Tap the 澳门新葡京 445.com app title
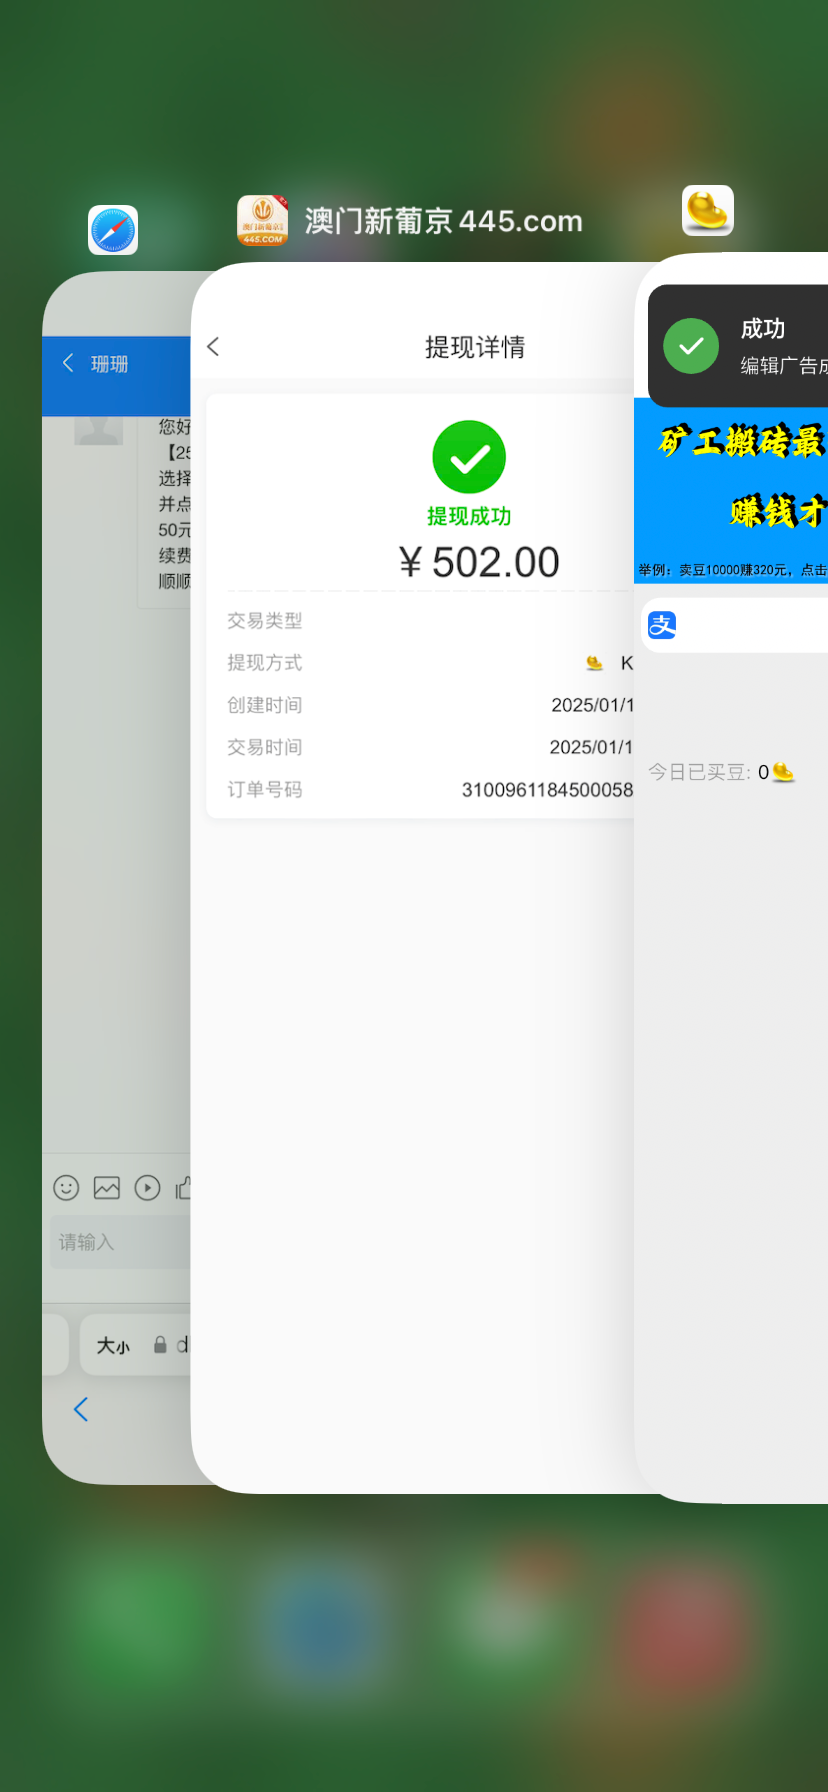Screen dimensions: 828x1792 point(443,221)
